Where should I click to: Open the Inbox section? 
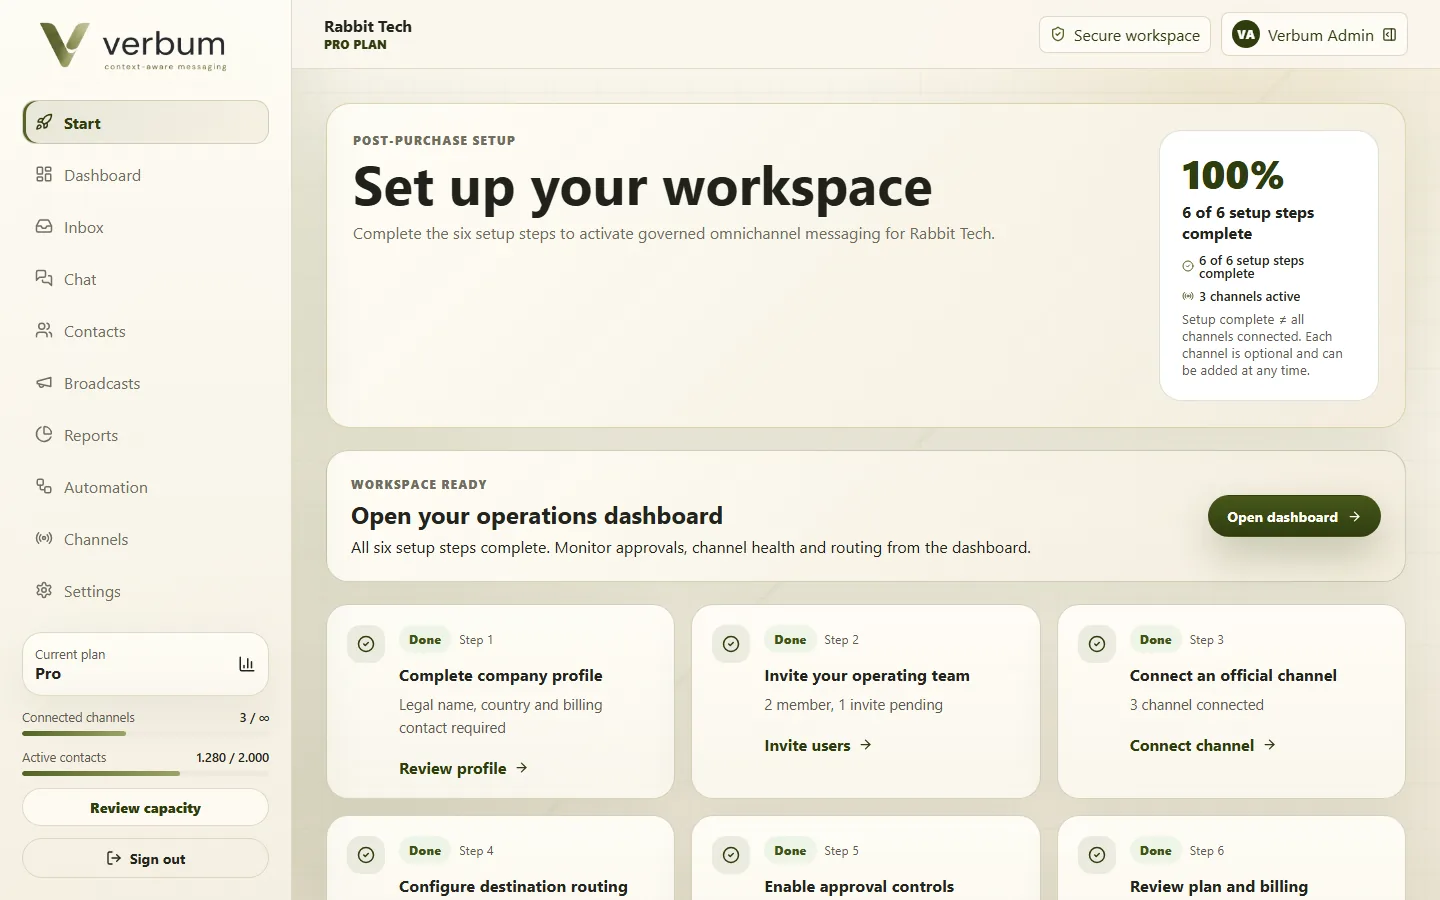pyautogui.click(x=145, y=227)
